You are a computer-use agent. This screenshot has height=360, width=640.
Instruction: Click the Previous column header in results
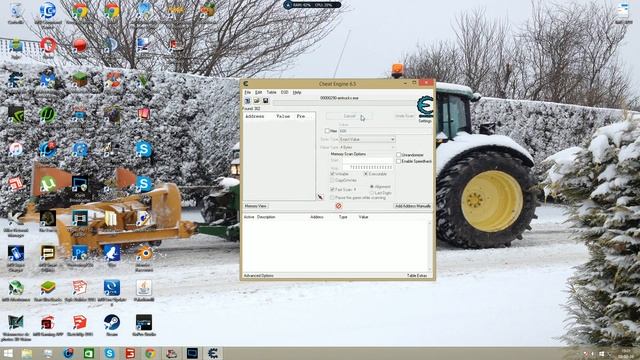click(x=301, y=116)
